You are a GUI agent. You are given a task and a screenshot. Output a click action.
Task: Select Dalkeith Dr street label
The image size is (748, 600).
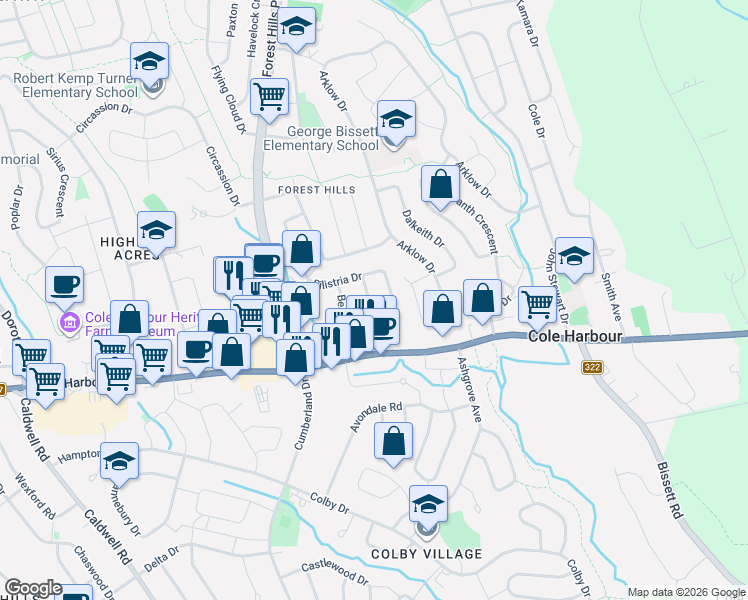pos(424,228)
